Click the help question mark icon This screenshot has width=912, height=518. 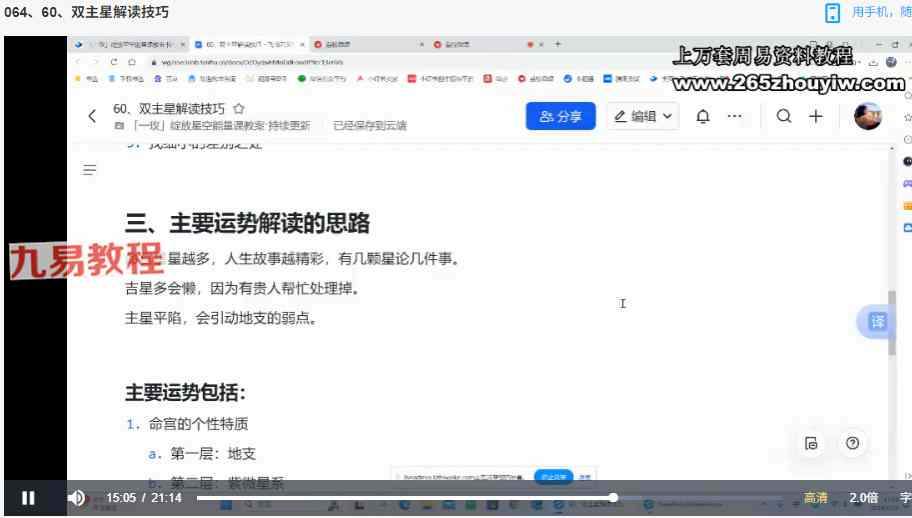[x=852, y=443]
